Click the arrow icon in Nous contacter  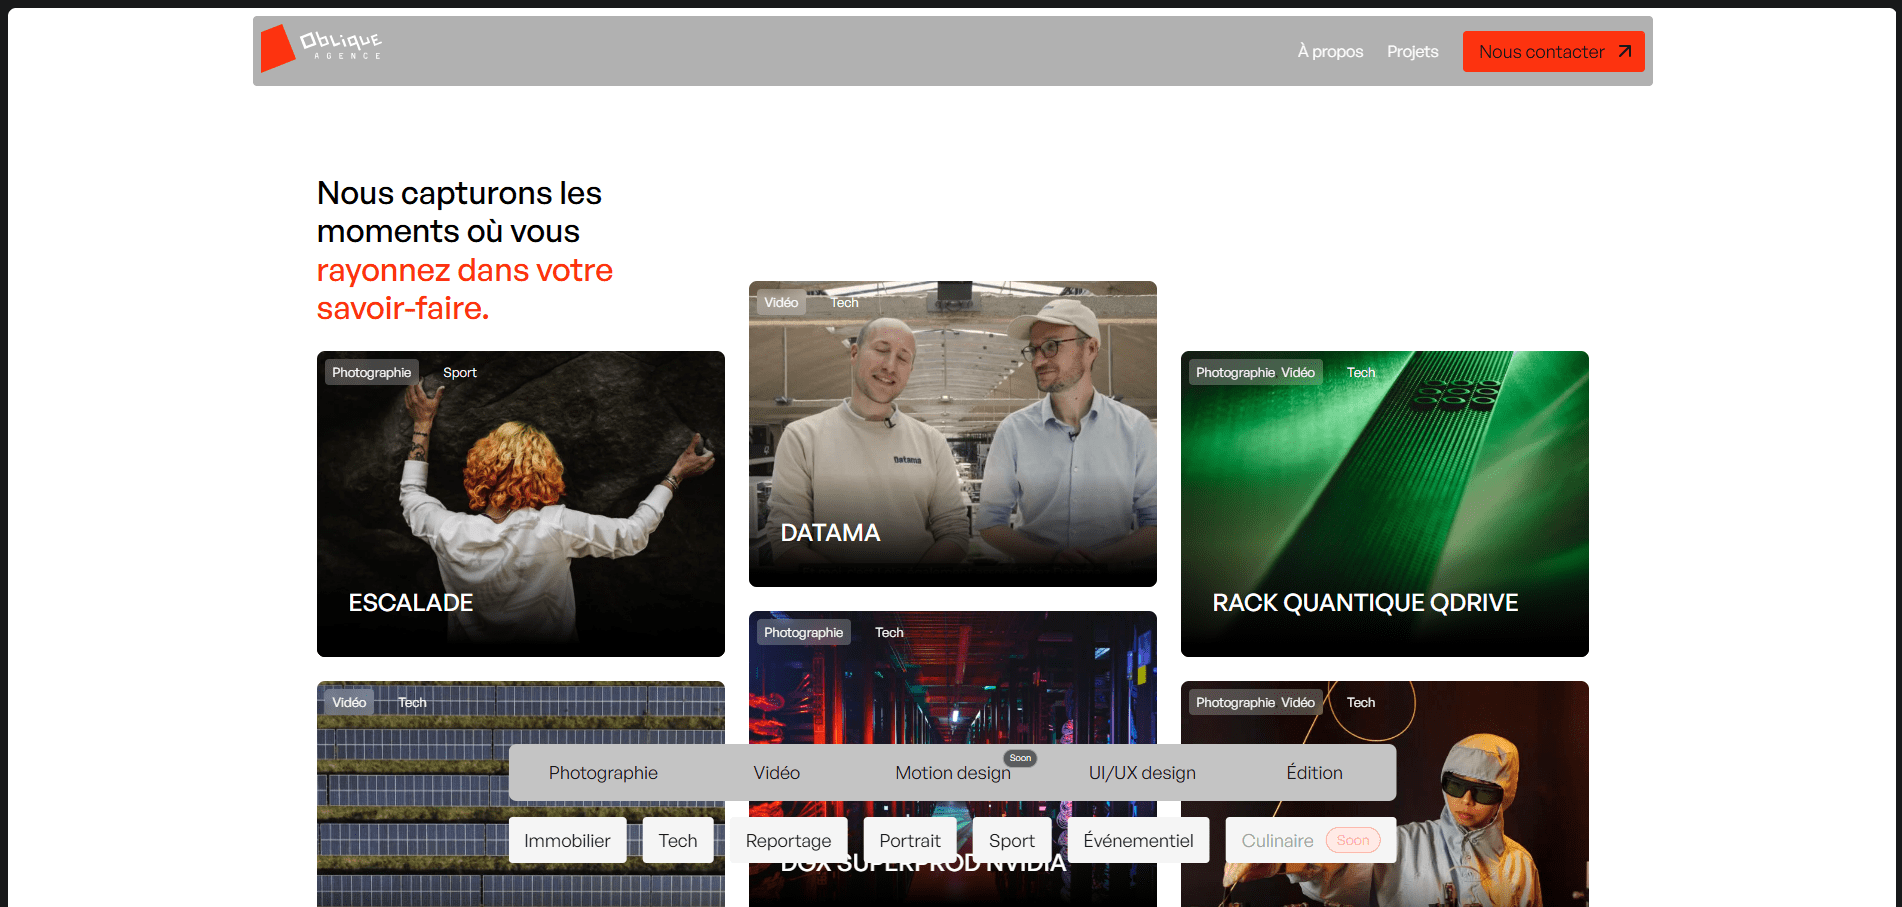point(1624,52)
